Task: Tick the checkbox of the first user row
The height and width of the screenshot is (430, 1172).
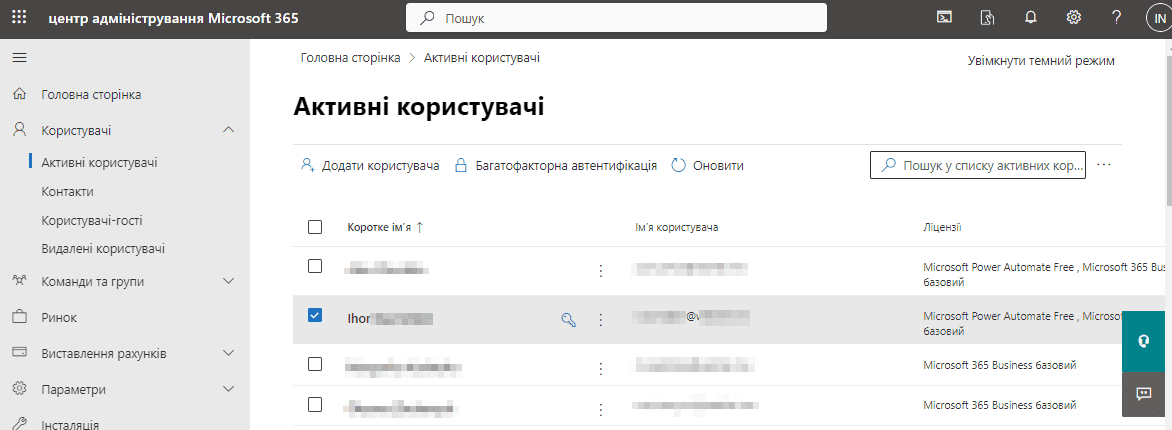Action: click(315, 265)
